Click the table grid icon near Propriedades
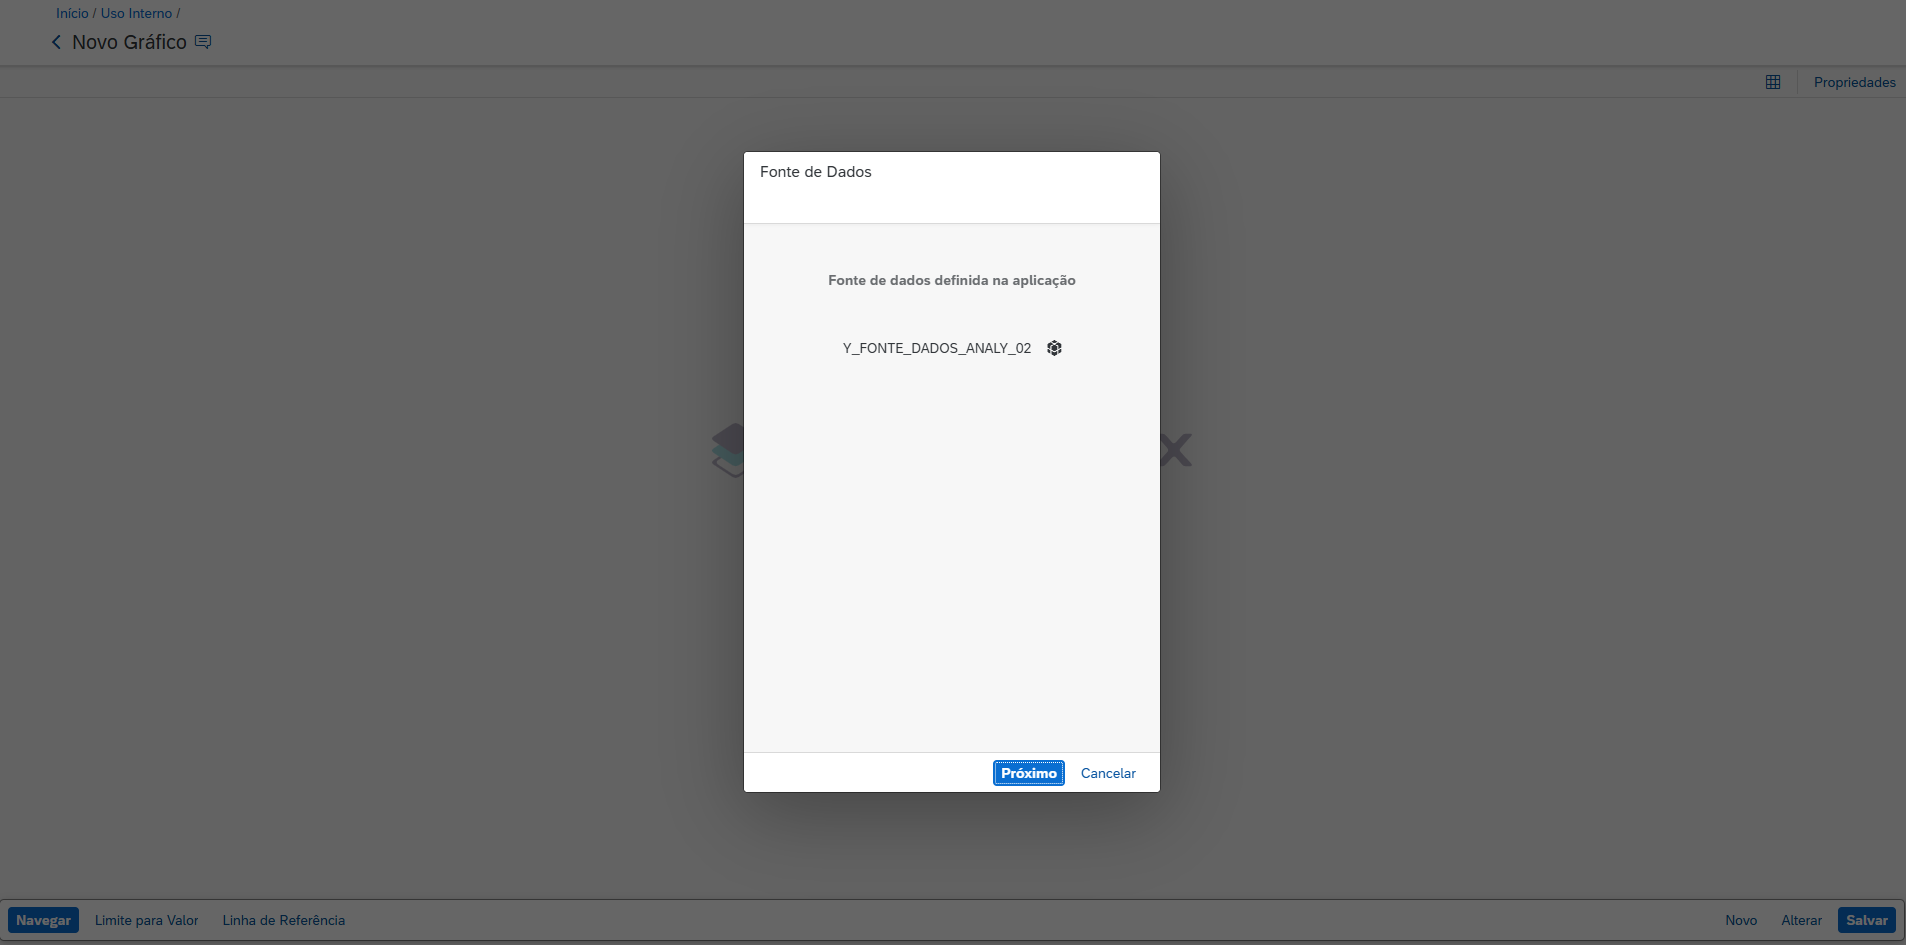The width and height of the screenshot is (1906, 945). click(x=1773, y=82)
